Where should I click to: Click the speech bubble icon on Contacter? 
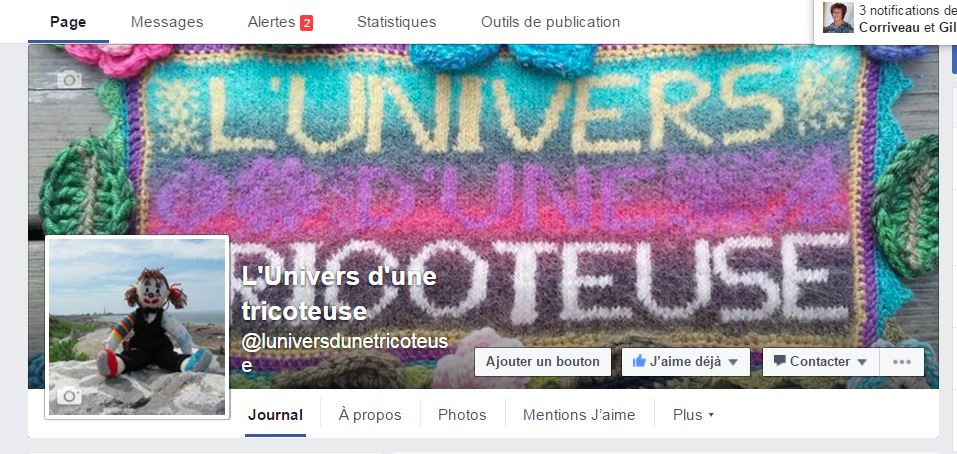click(x=779, y=361)
